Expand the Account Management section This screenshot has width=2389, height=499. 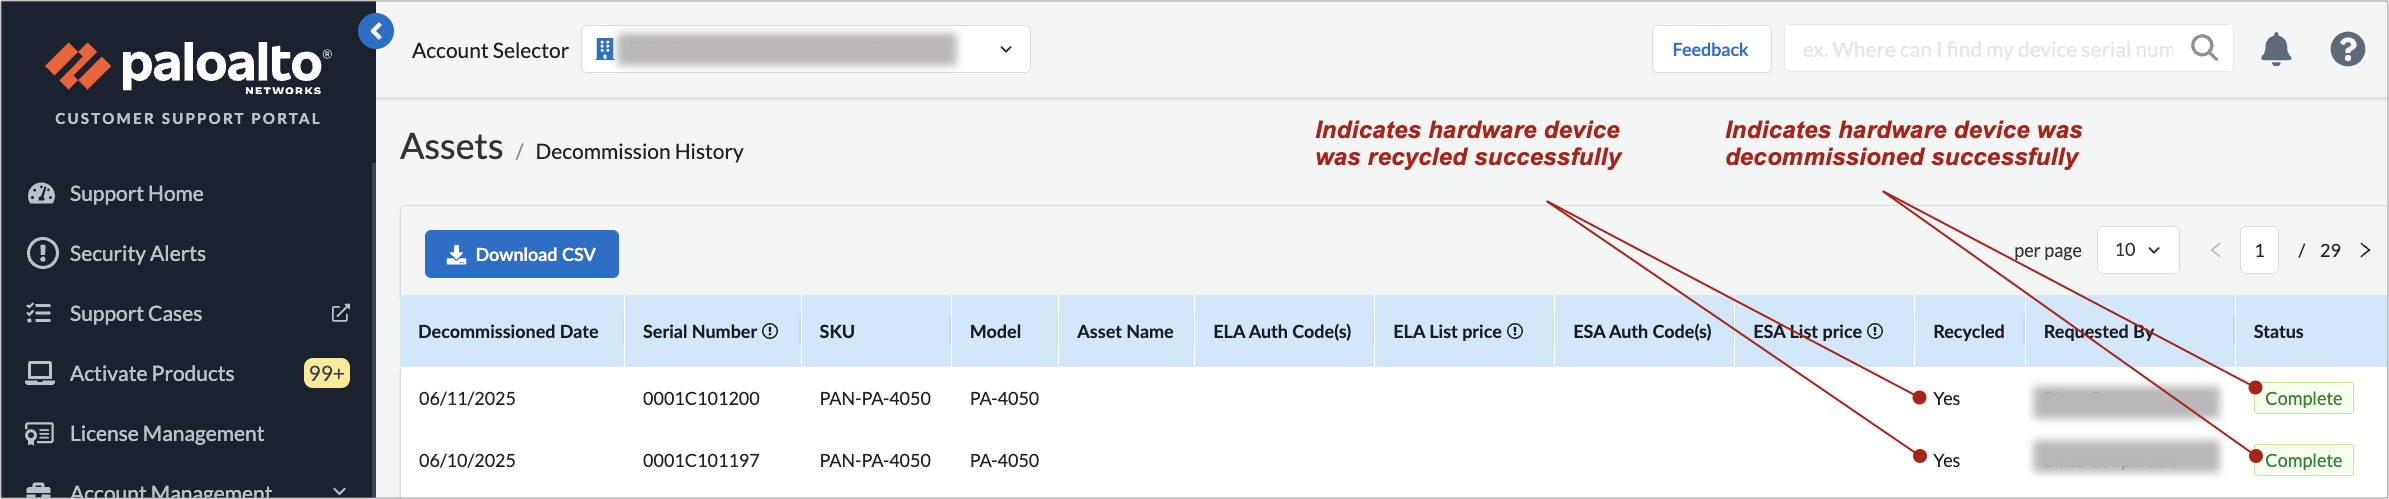339,490
